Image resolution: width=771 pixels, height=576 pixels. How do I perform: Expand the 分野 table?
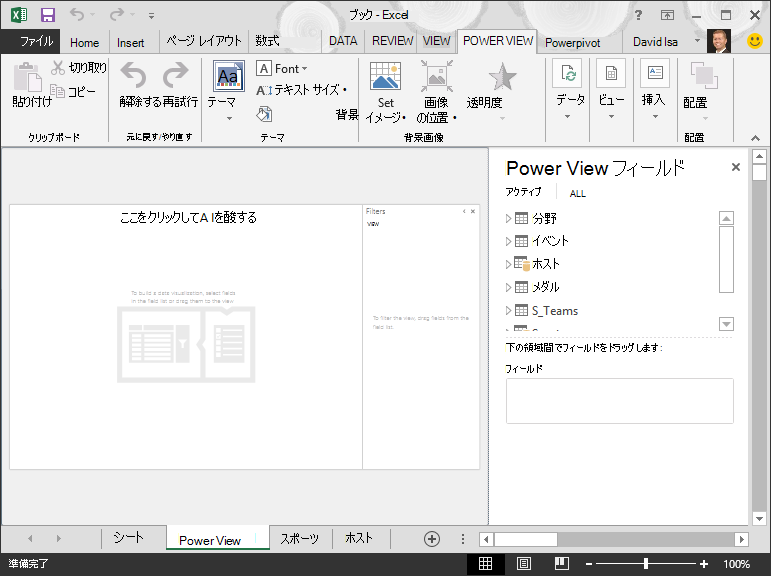pyautogui.click(x=508, y=218)
